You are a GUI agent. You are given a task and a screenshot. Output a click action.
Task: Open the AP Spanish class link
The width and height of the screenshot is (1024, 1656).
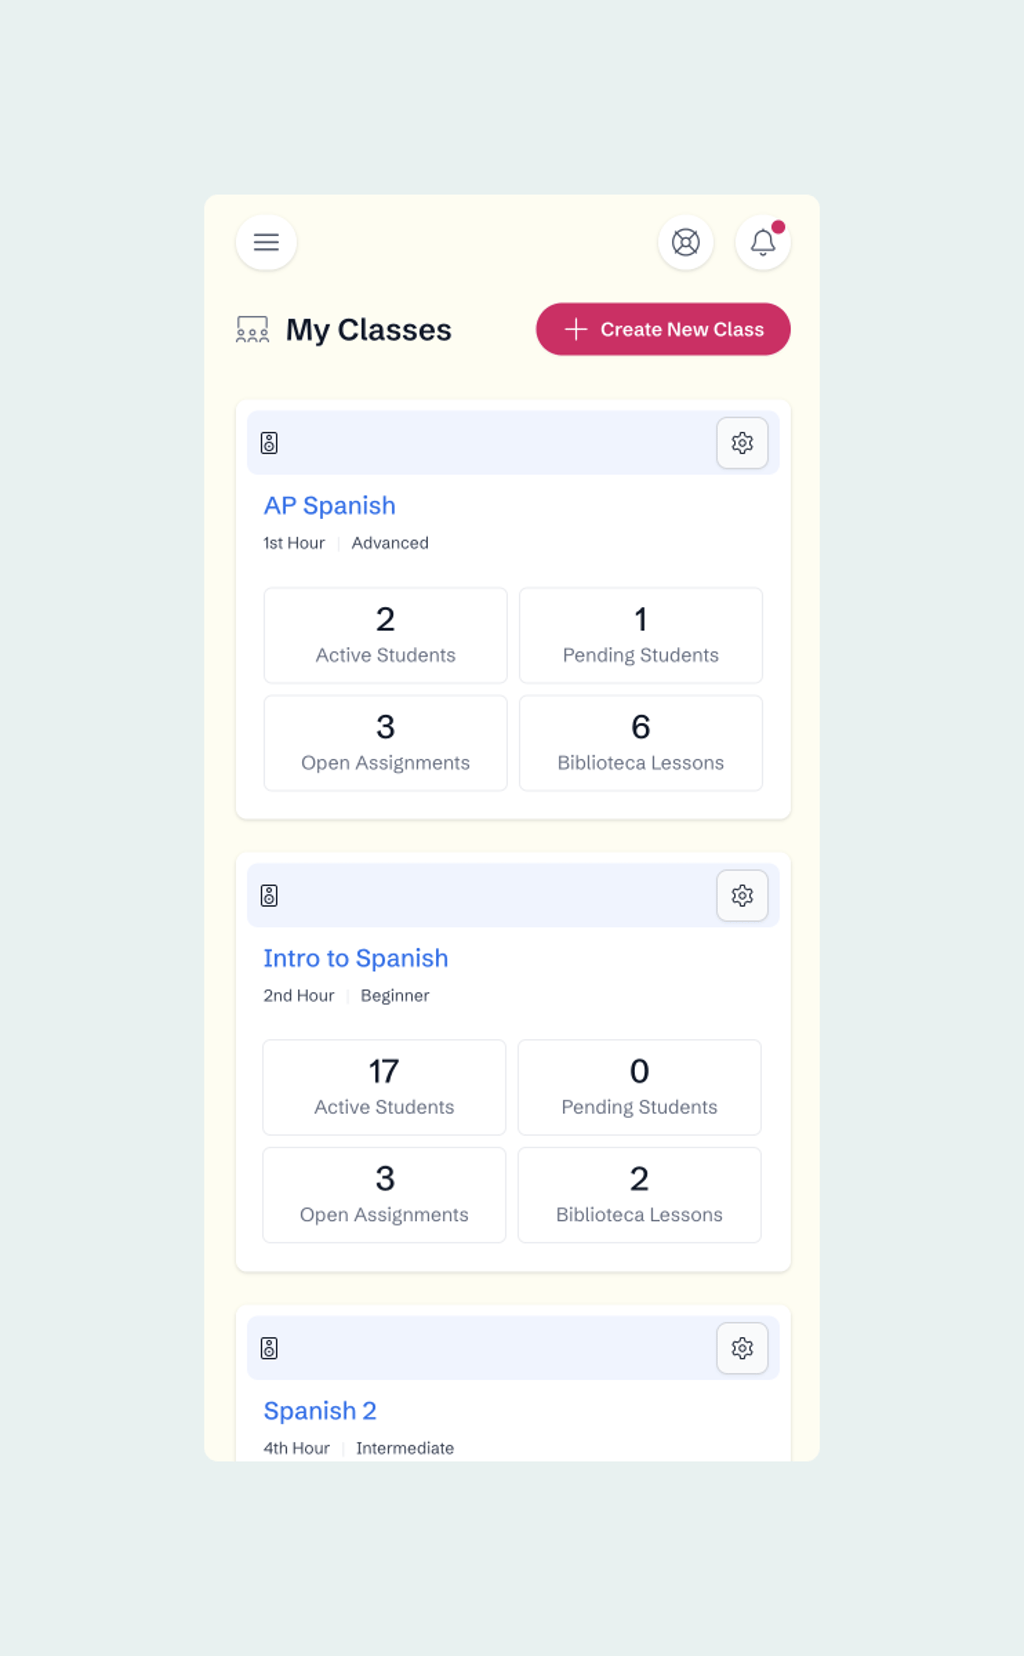click(330, 506)
